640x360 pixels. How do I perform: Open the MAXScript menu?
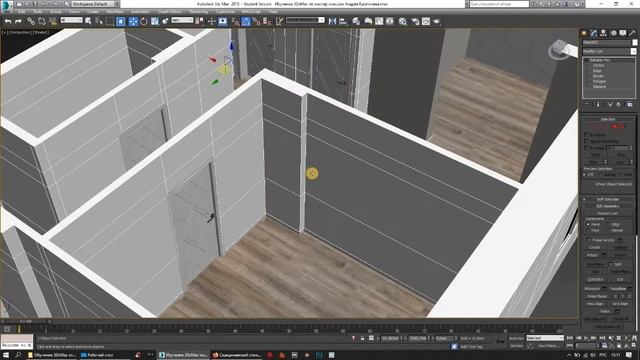coord(251,12)
